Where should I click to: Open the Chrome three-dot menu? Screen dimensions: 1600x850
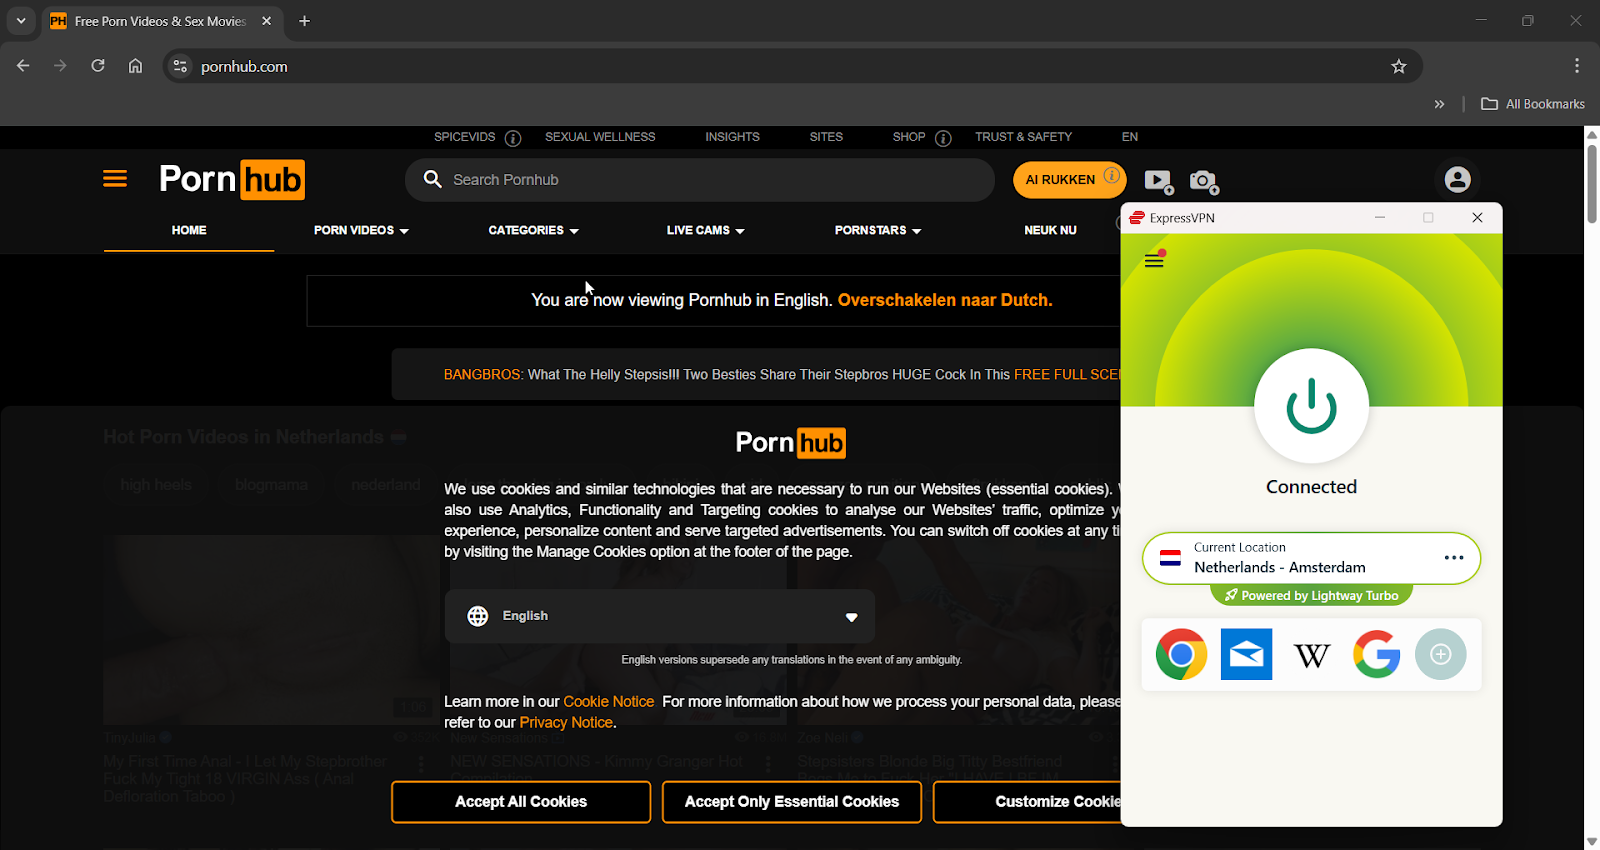[1577, 66]
